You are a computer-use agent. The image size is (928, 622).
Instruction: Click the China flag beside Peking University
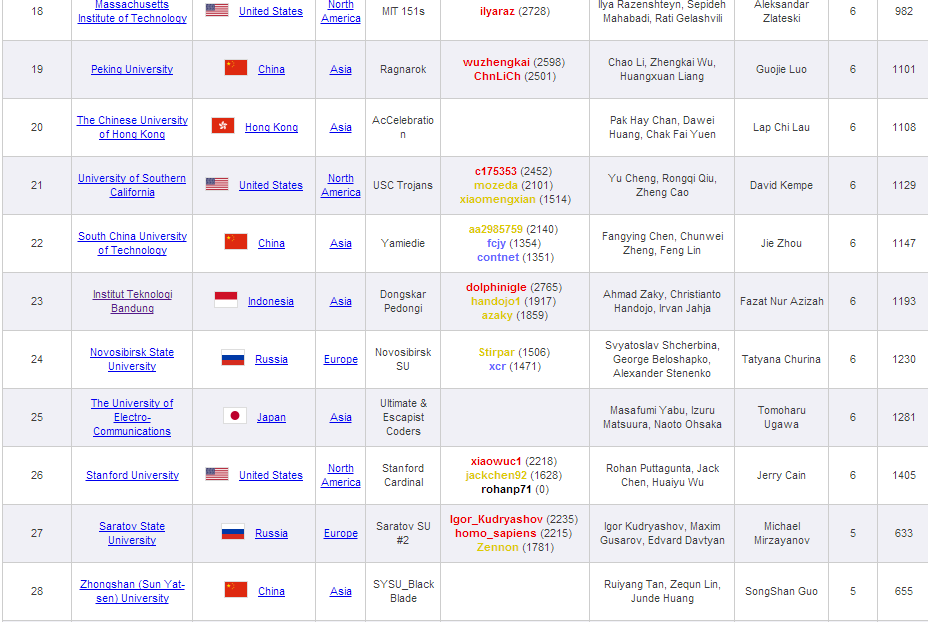[236, 68]
